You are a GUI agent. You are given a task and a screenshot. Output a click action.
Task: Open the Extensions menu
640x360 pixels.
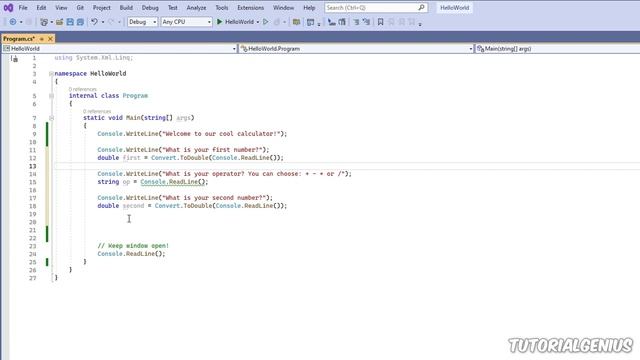(x=250, y=8)
